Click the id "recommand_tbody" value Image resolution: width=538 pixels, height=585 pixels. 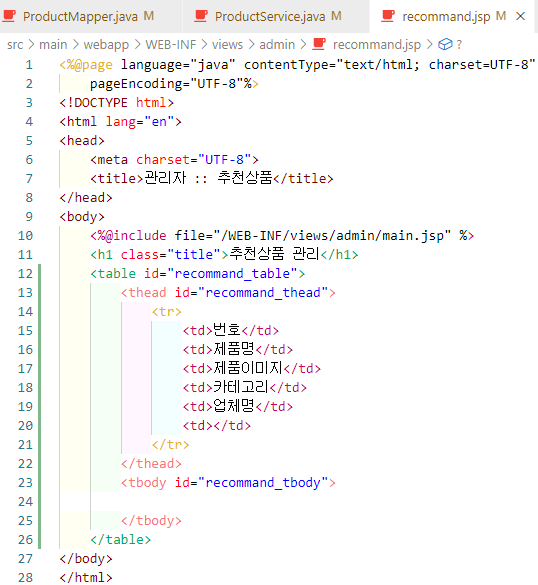[262, 483]
